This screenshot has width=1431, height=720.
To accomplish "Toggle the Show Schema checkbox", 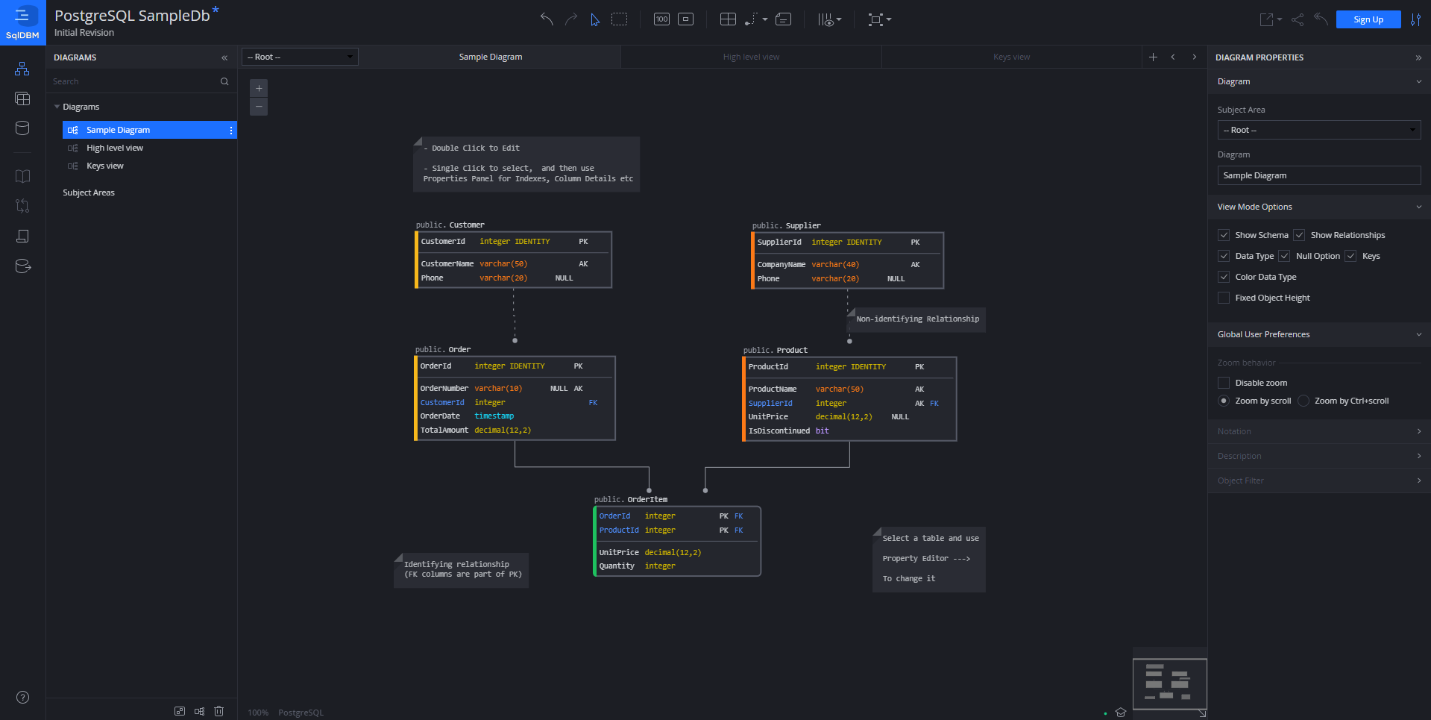I will pyautogui.click(x=1224, y=235).
